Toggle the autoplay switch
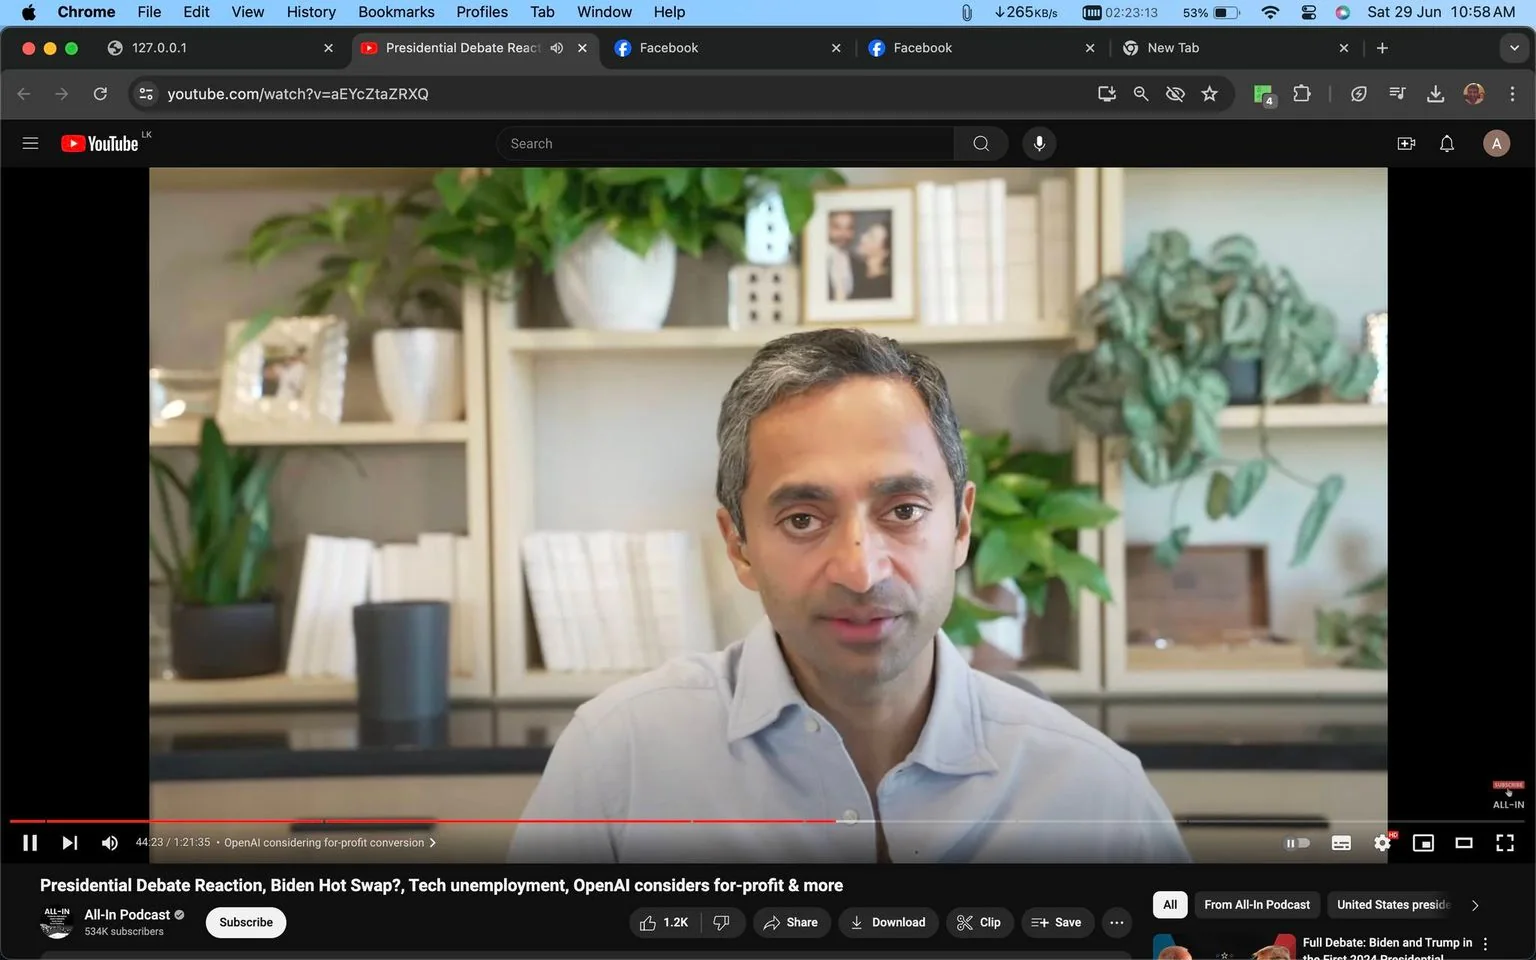The width and height of the screenshot is (1536, 960). coord(1297,843)
